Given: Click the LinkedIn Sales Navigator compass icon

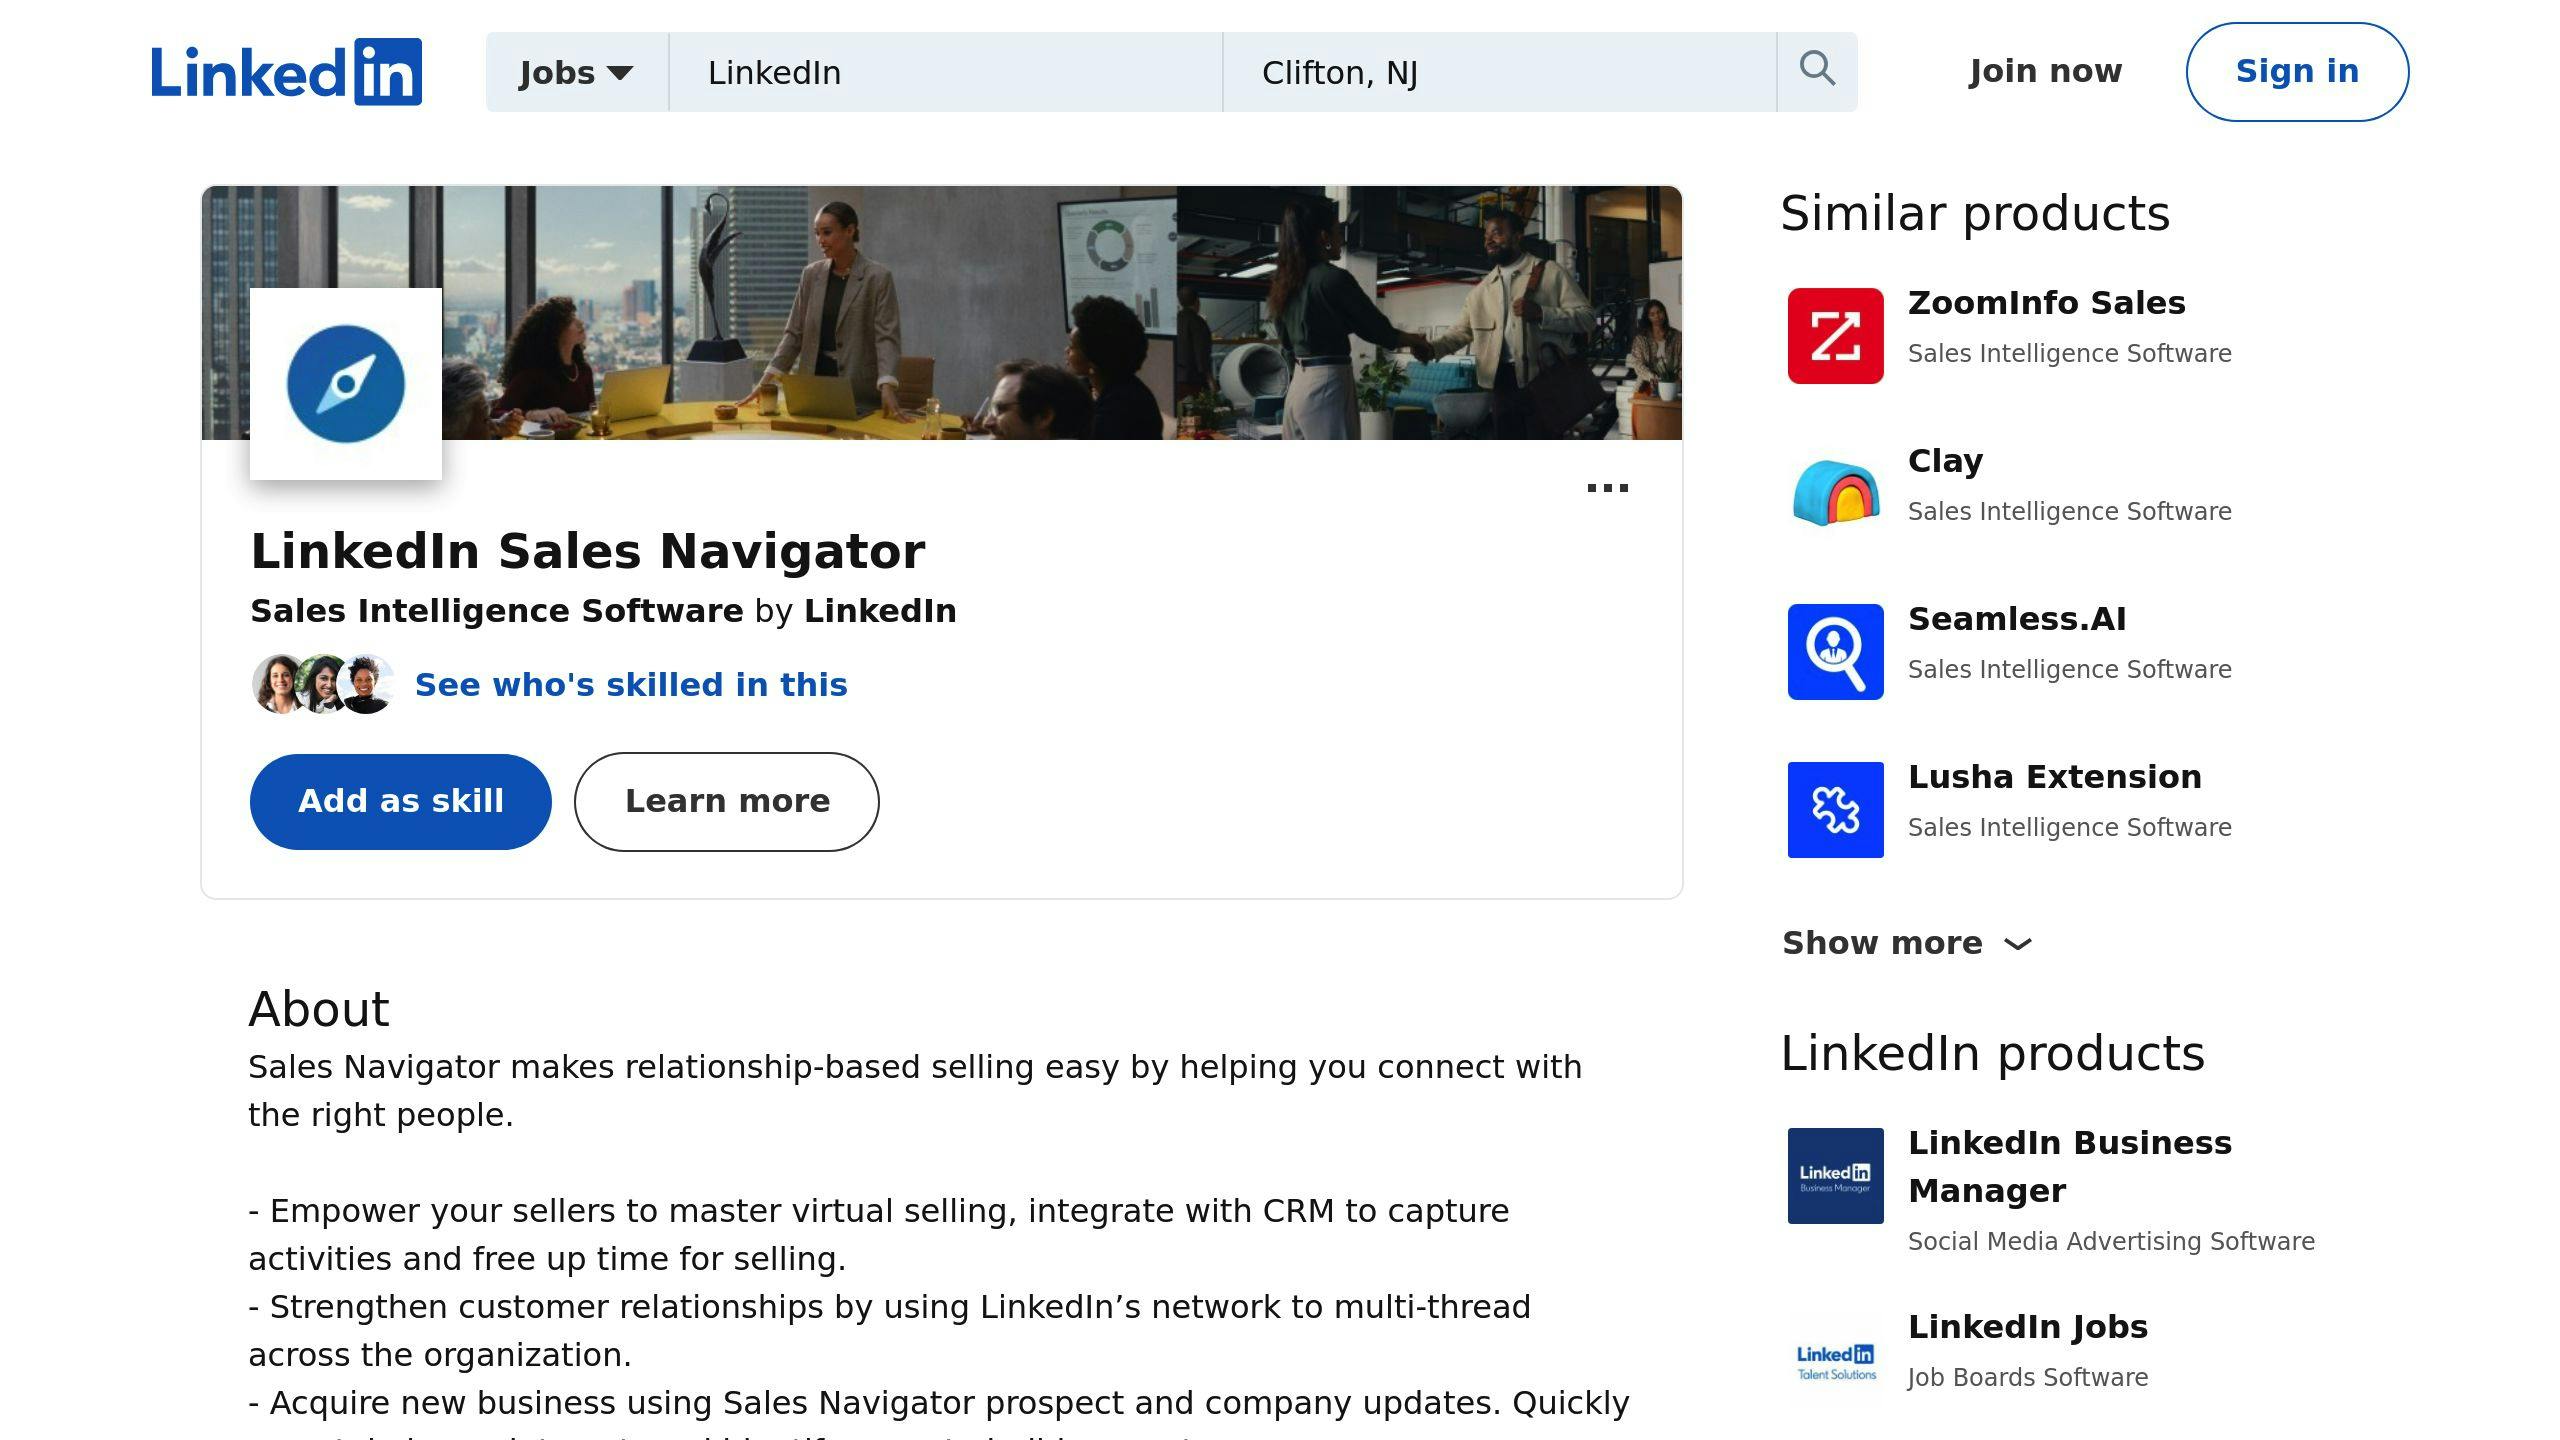Looking at the screenshot, I should (345, 382).
